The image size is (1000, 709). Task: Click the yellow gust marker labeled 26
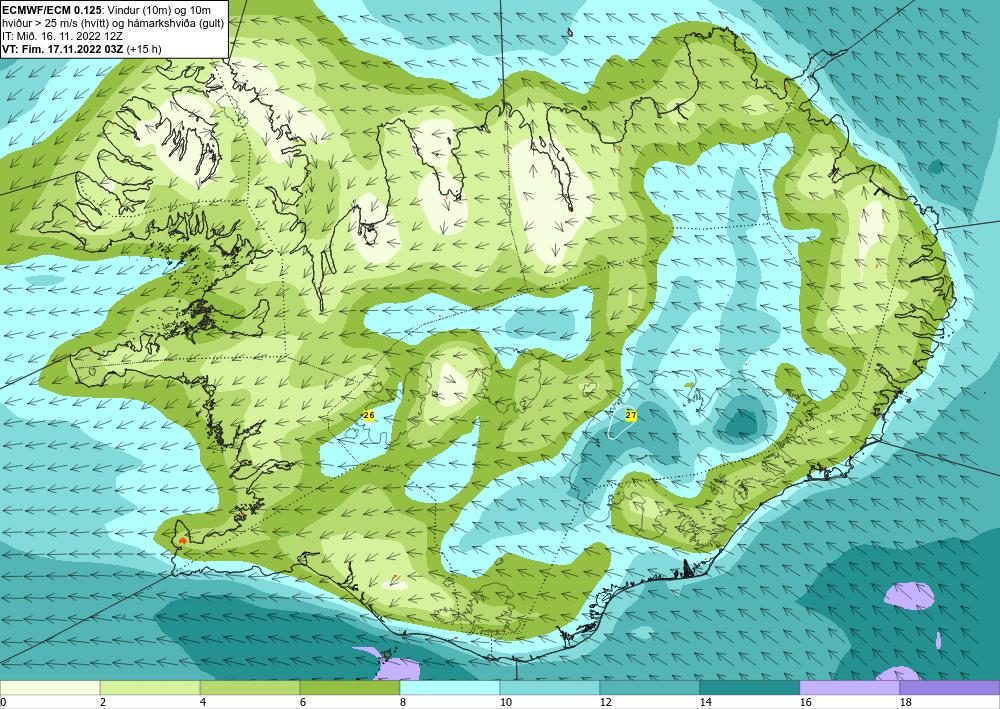(x=369, y=416)
